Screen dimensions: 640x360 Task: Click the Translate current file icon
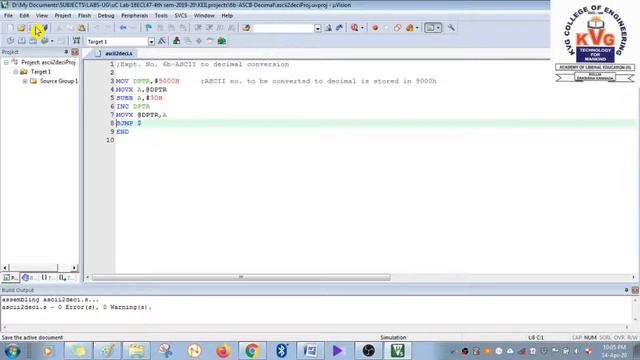pyautogui.click(x=10, y=41)
